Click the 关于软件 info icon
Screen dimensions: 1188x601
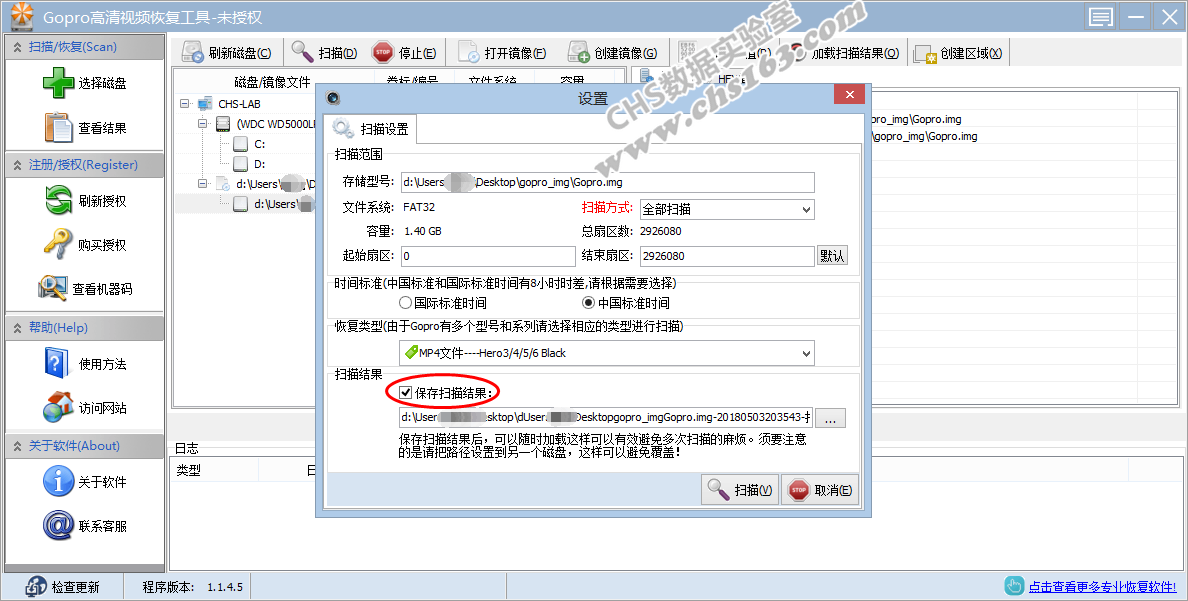[58, 481]
